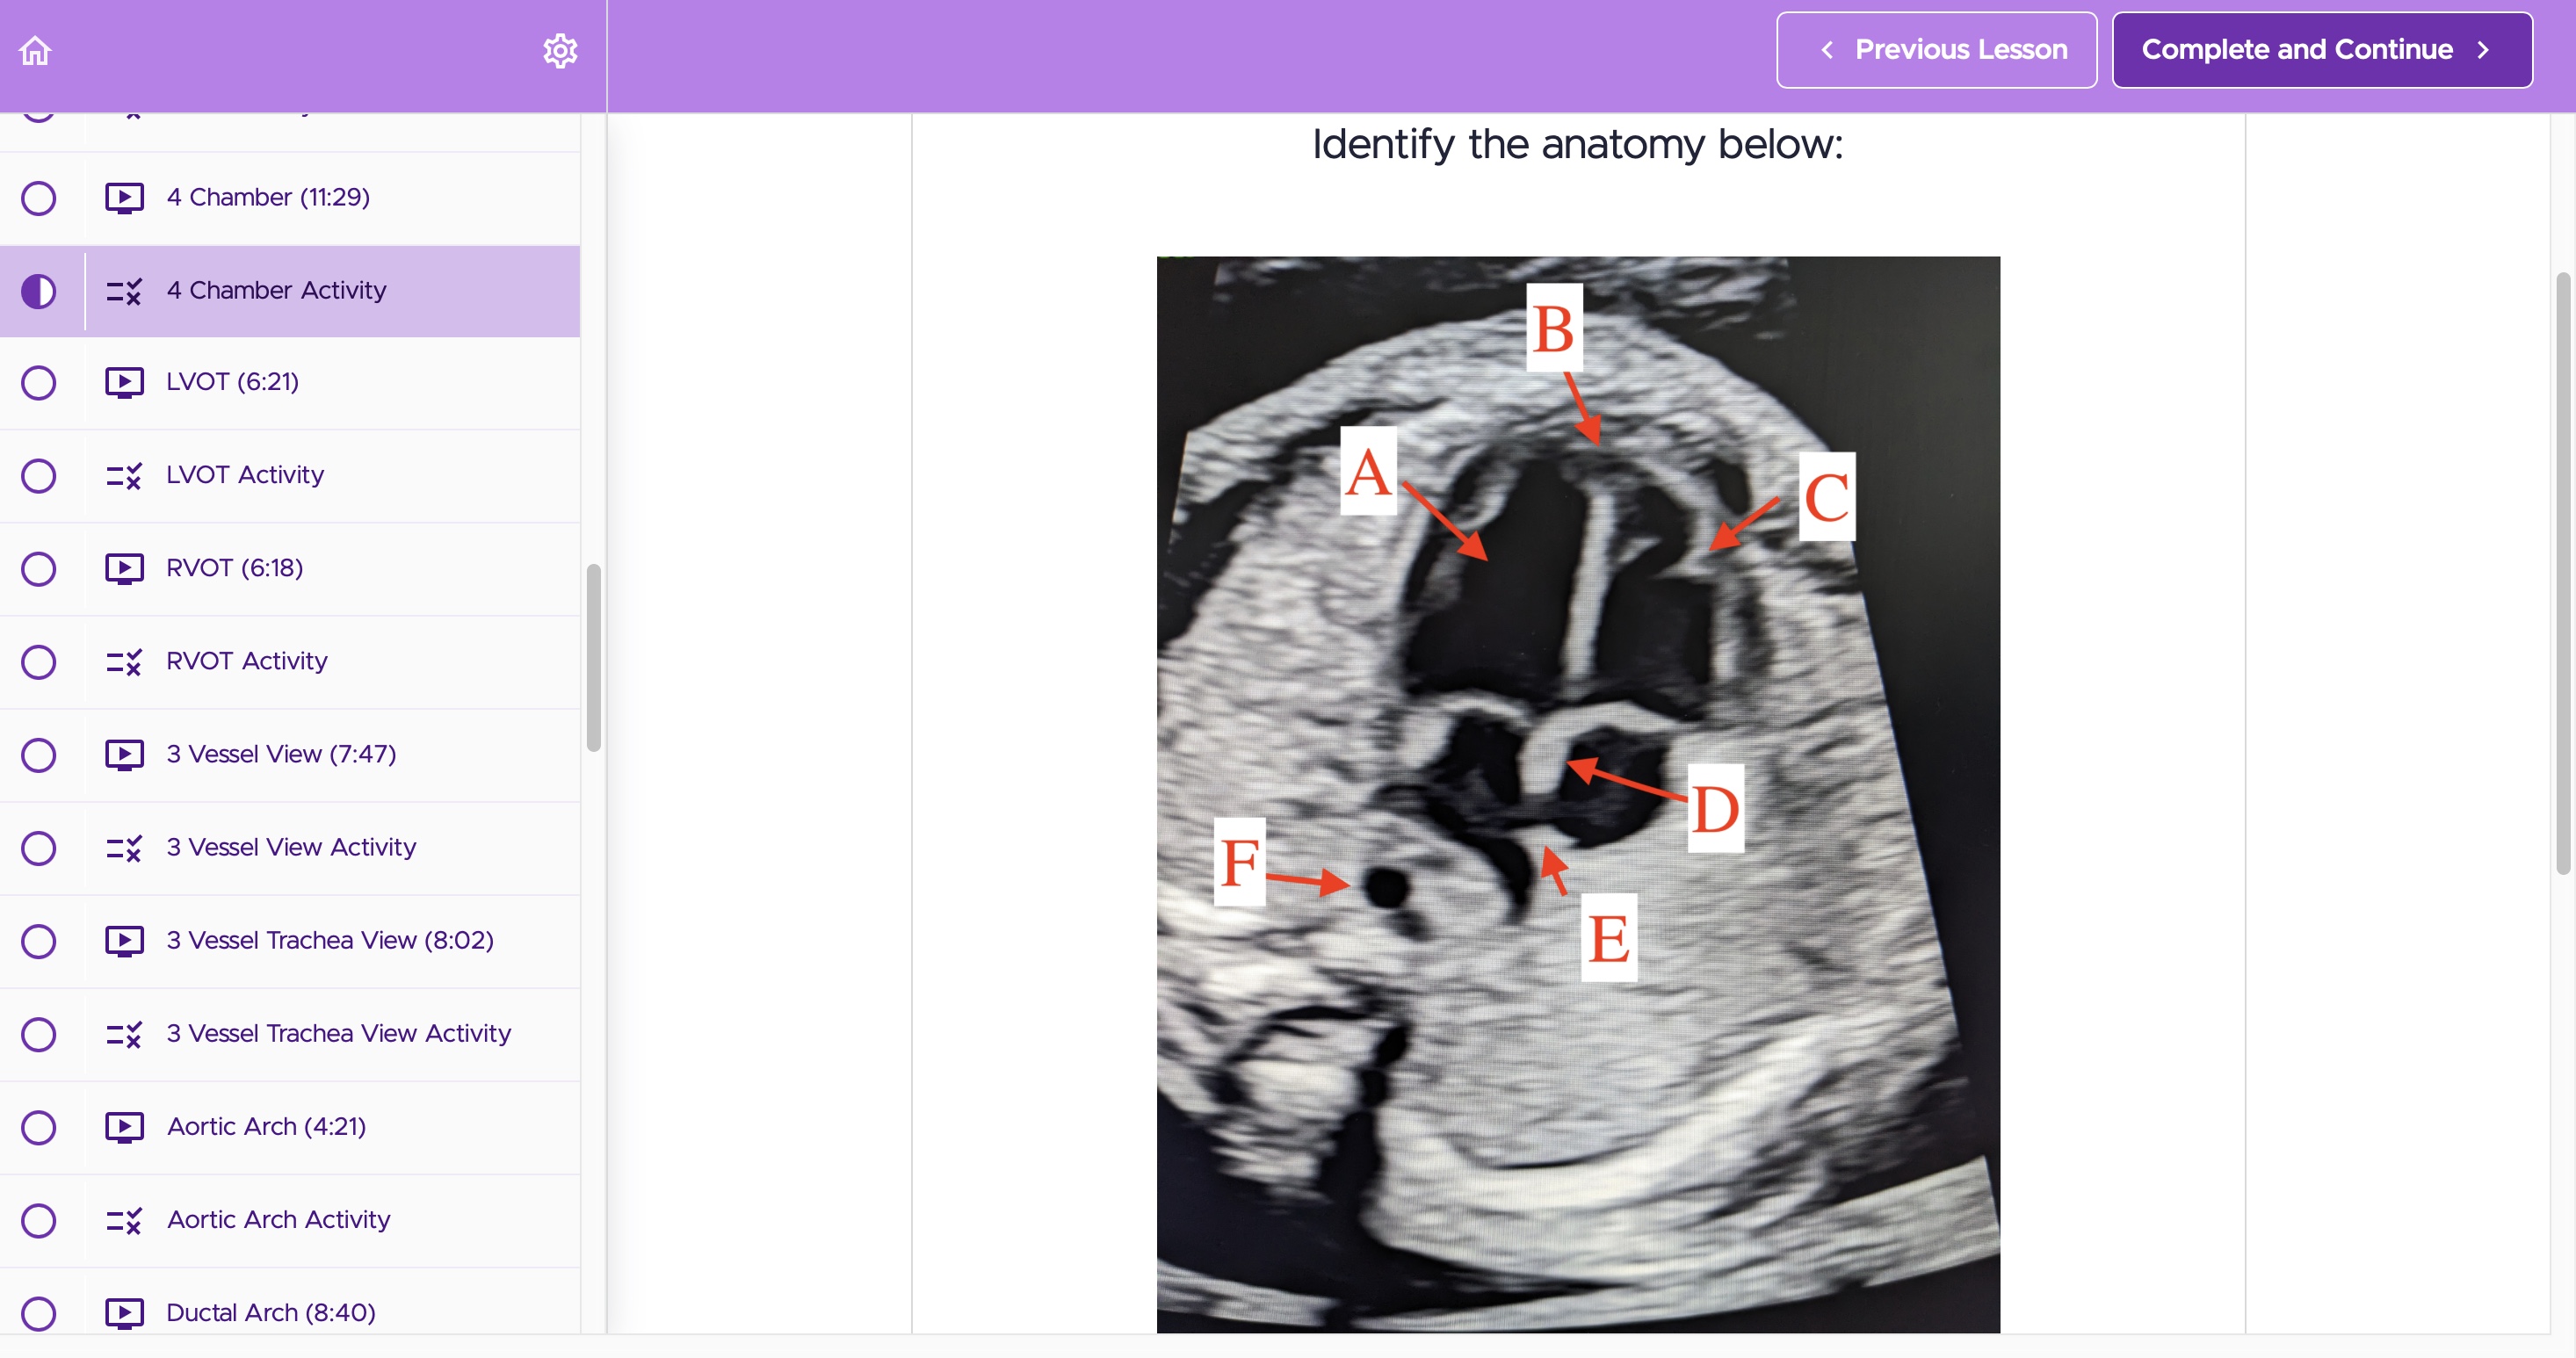Image resolution: width=2576 pixels, height=1358 pixels.
Task: Click the left chevron on Previous Lesson
Action: pos(1827,50)
